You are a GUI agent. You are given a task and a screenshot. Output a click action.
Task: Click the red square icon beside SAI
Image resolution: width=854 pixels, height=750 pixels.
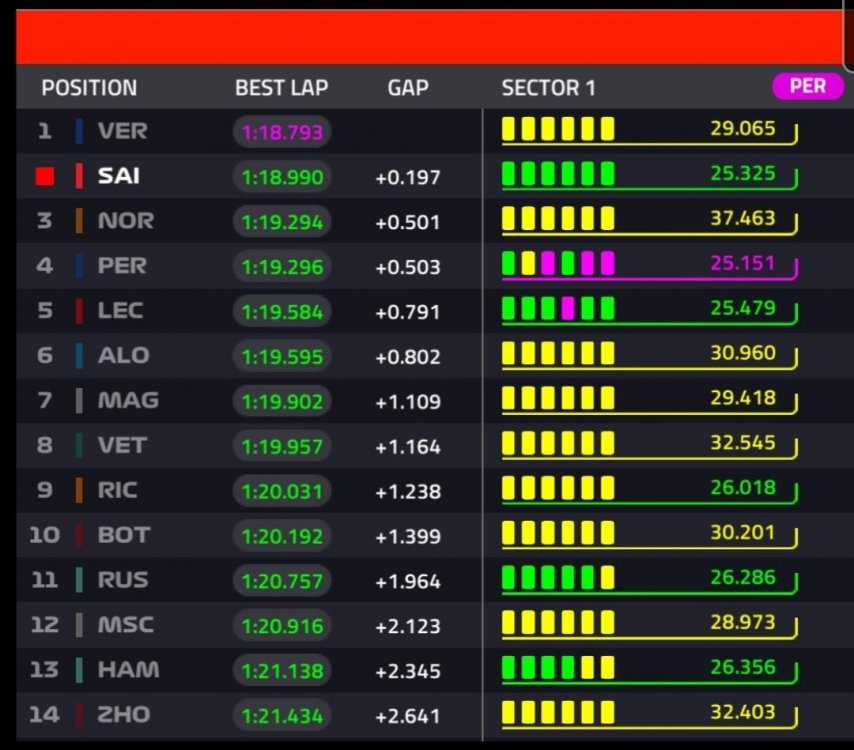click(45, 176)
